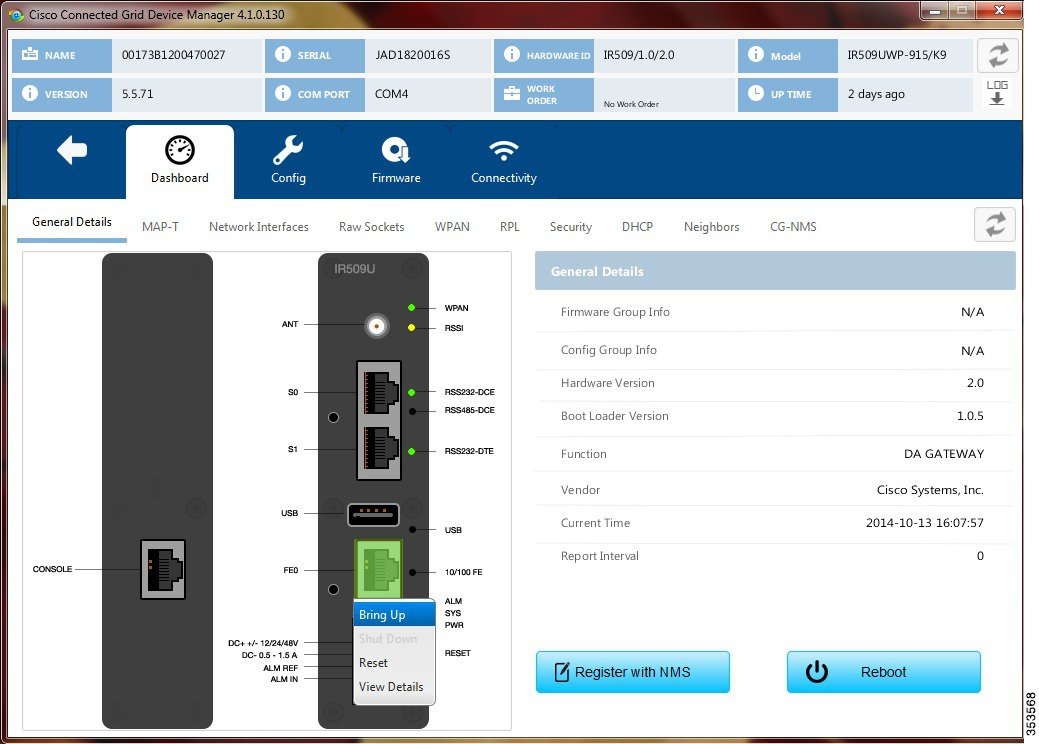The image size is (1039, 744).
Task: Click device name 00173B1200470027
Action: (174, 55)
